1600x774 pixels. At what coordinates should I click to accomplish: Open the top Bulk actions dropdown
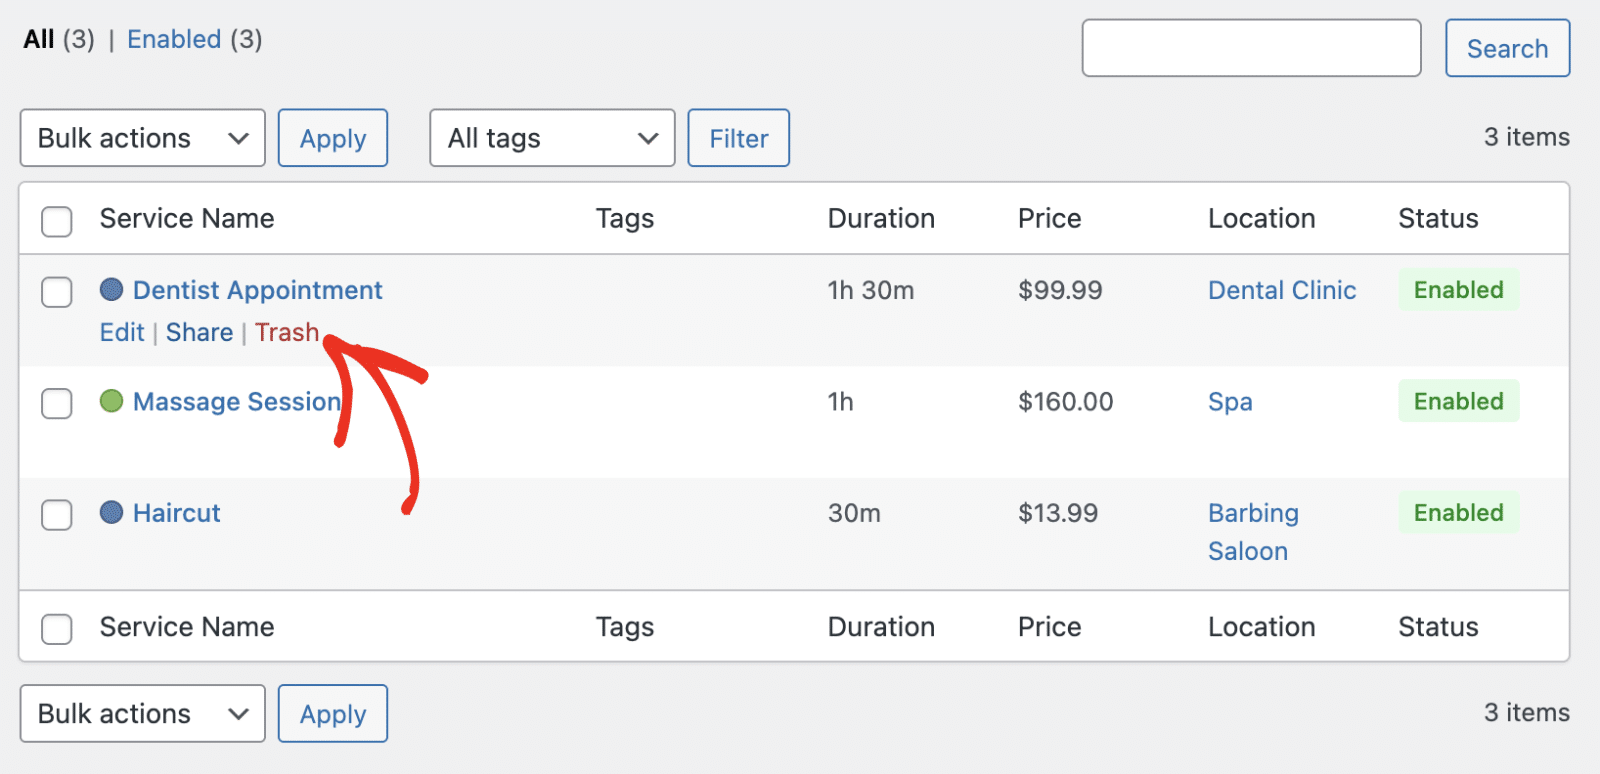point(142,138)
